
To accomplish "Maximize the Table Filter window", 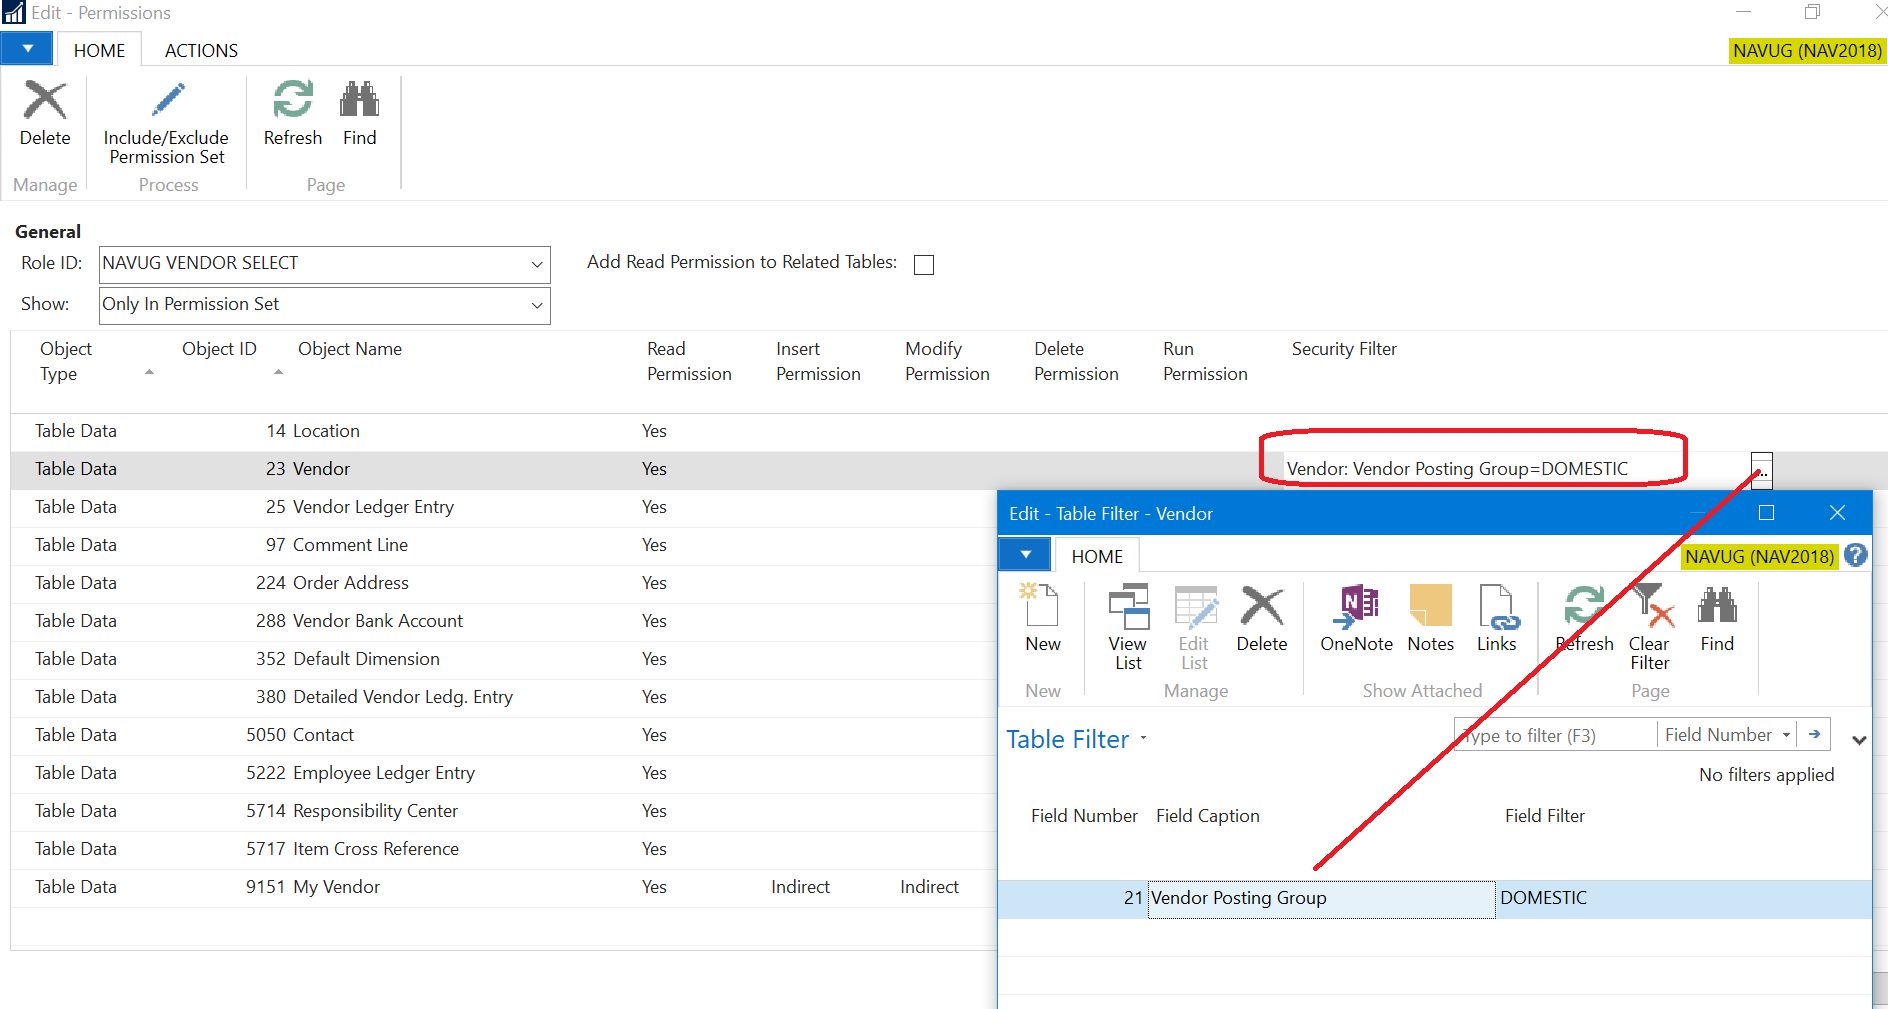I will [x=1766, y=513].
